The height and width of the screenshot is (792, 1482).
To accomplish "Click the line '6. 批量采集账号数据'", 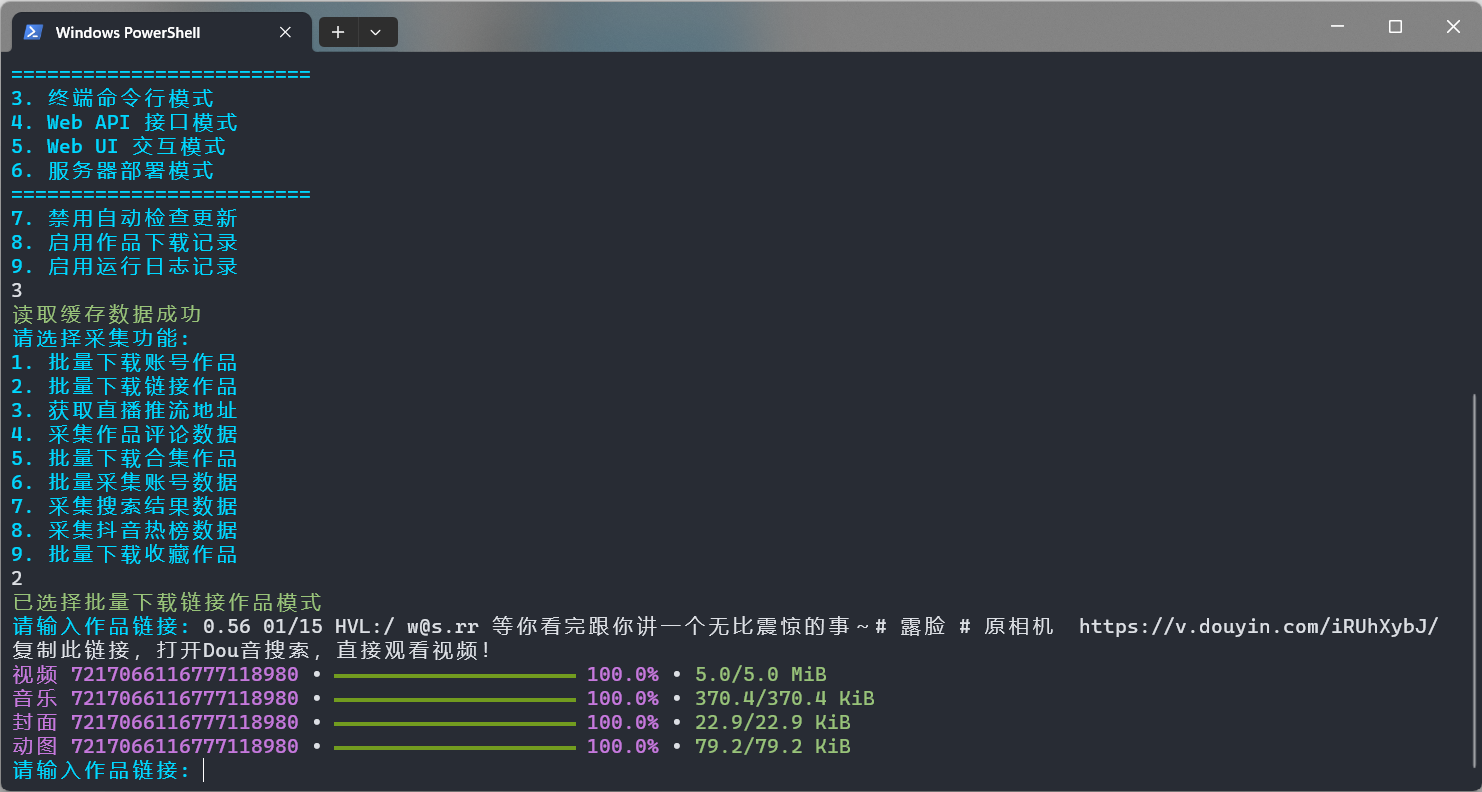I will point(125,483).
